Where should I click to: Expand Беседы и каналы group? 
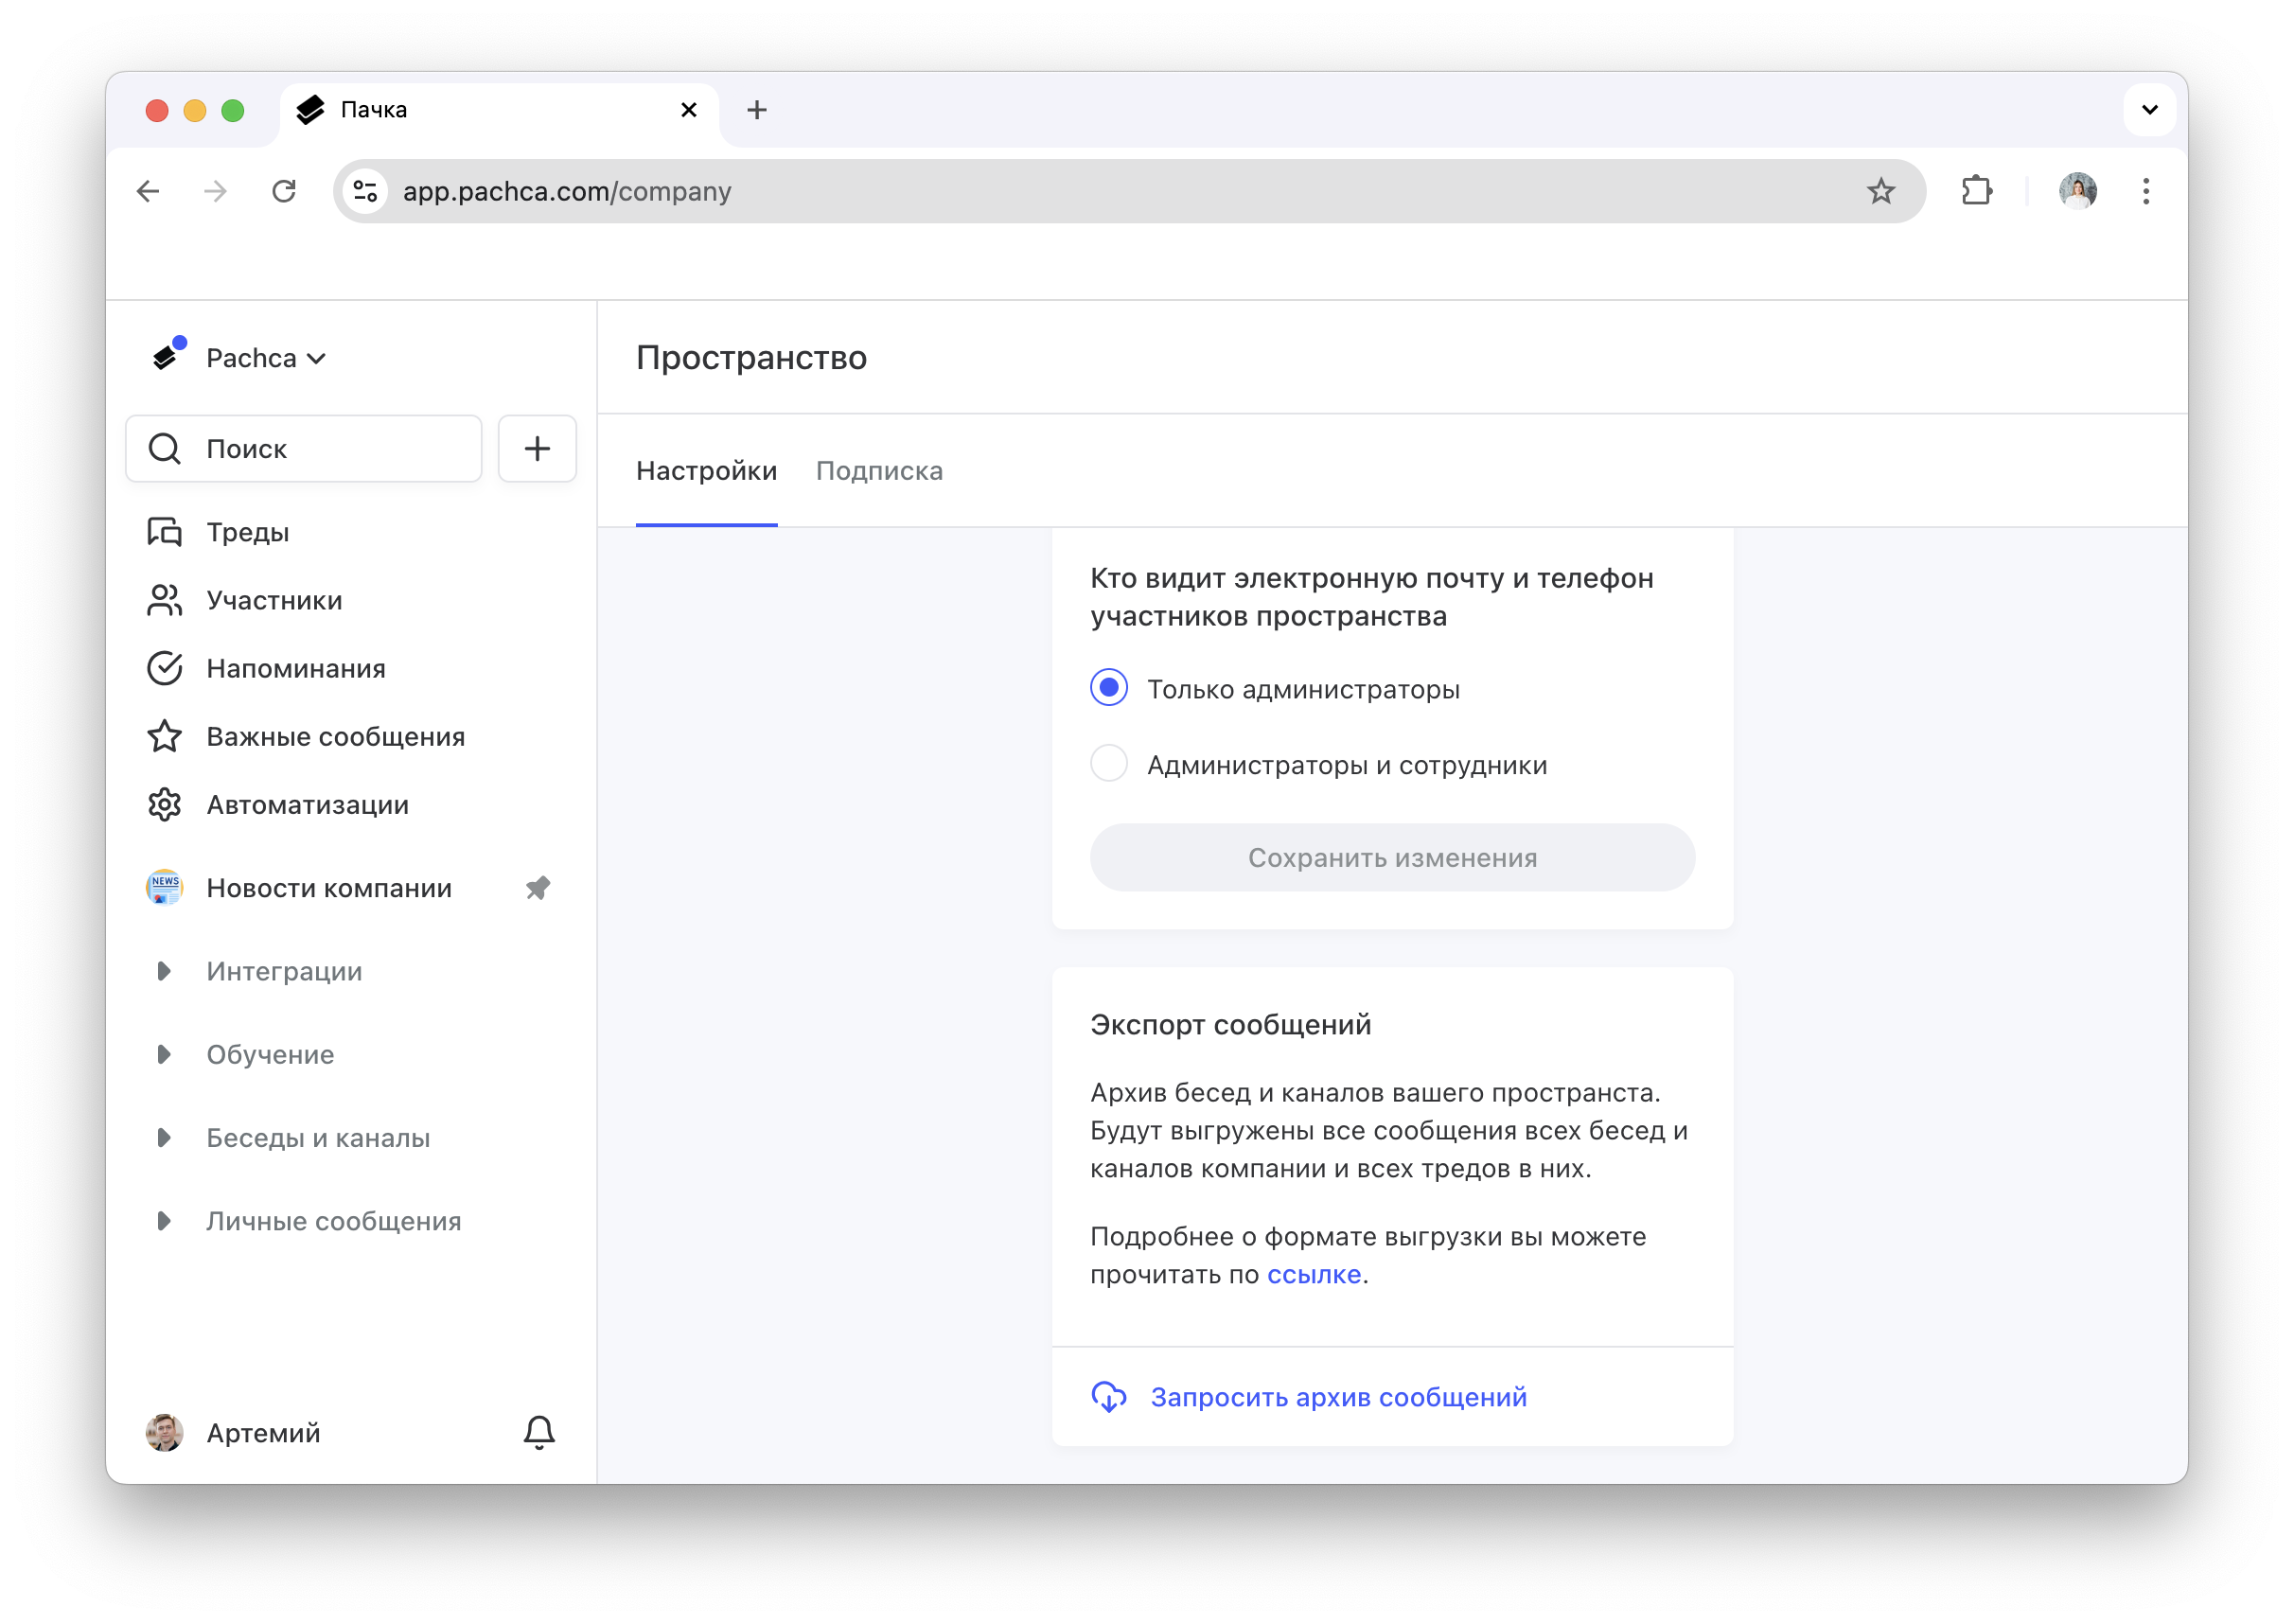[164, 1138]
